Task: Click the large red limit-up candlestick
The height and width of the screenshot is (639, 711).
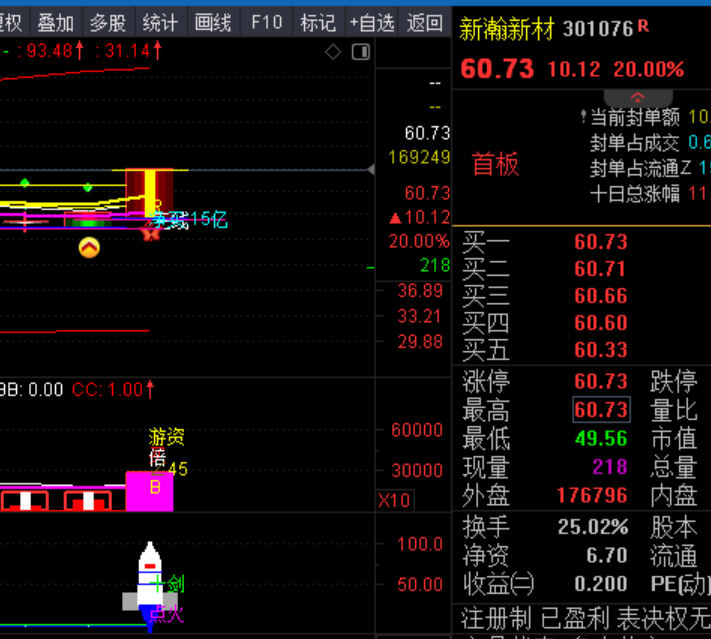Action: pos(149,192)
